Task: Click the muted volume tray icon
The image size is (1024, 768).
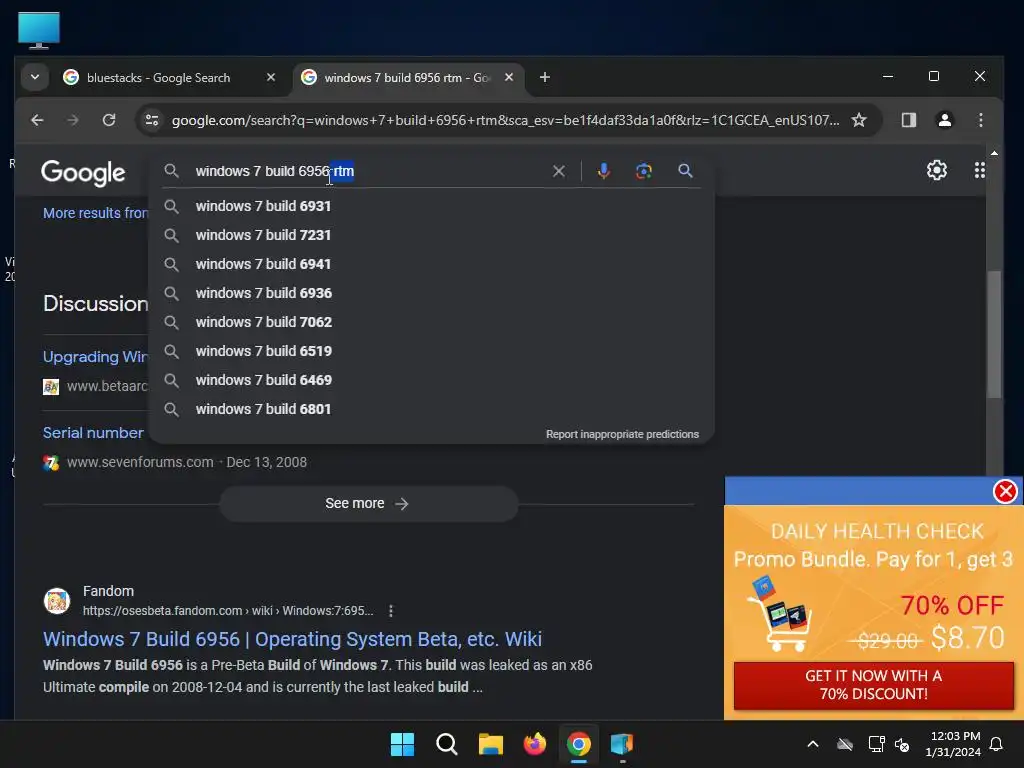Action: [902, 744]
